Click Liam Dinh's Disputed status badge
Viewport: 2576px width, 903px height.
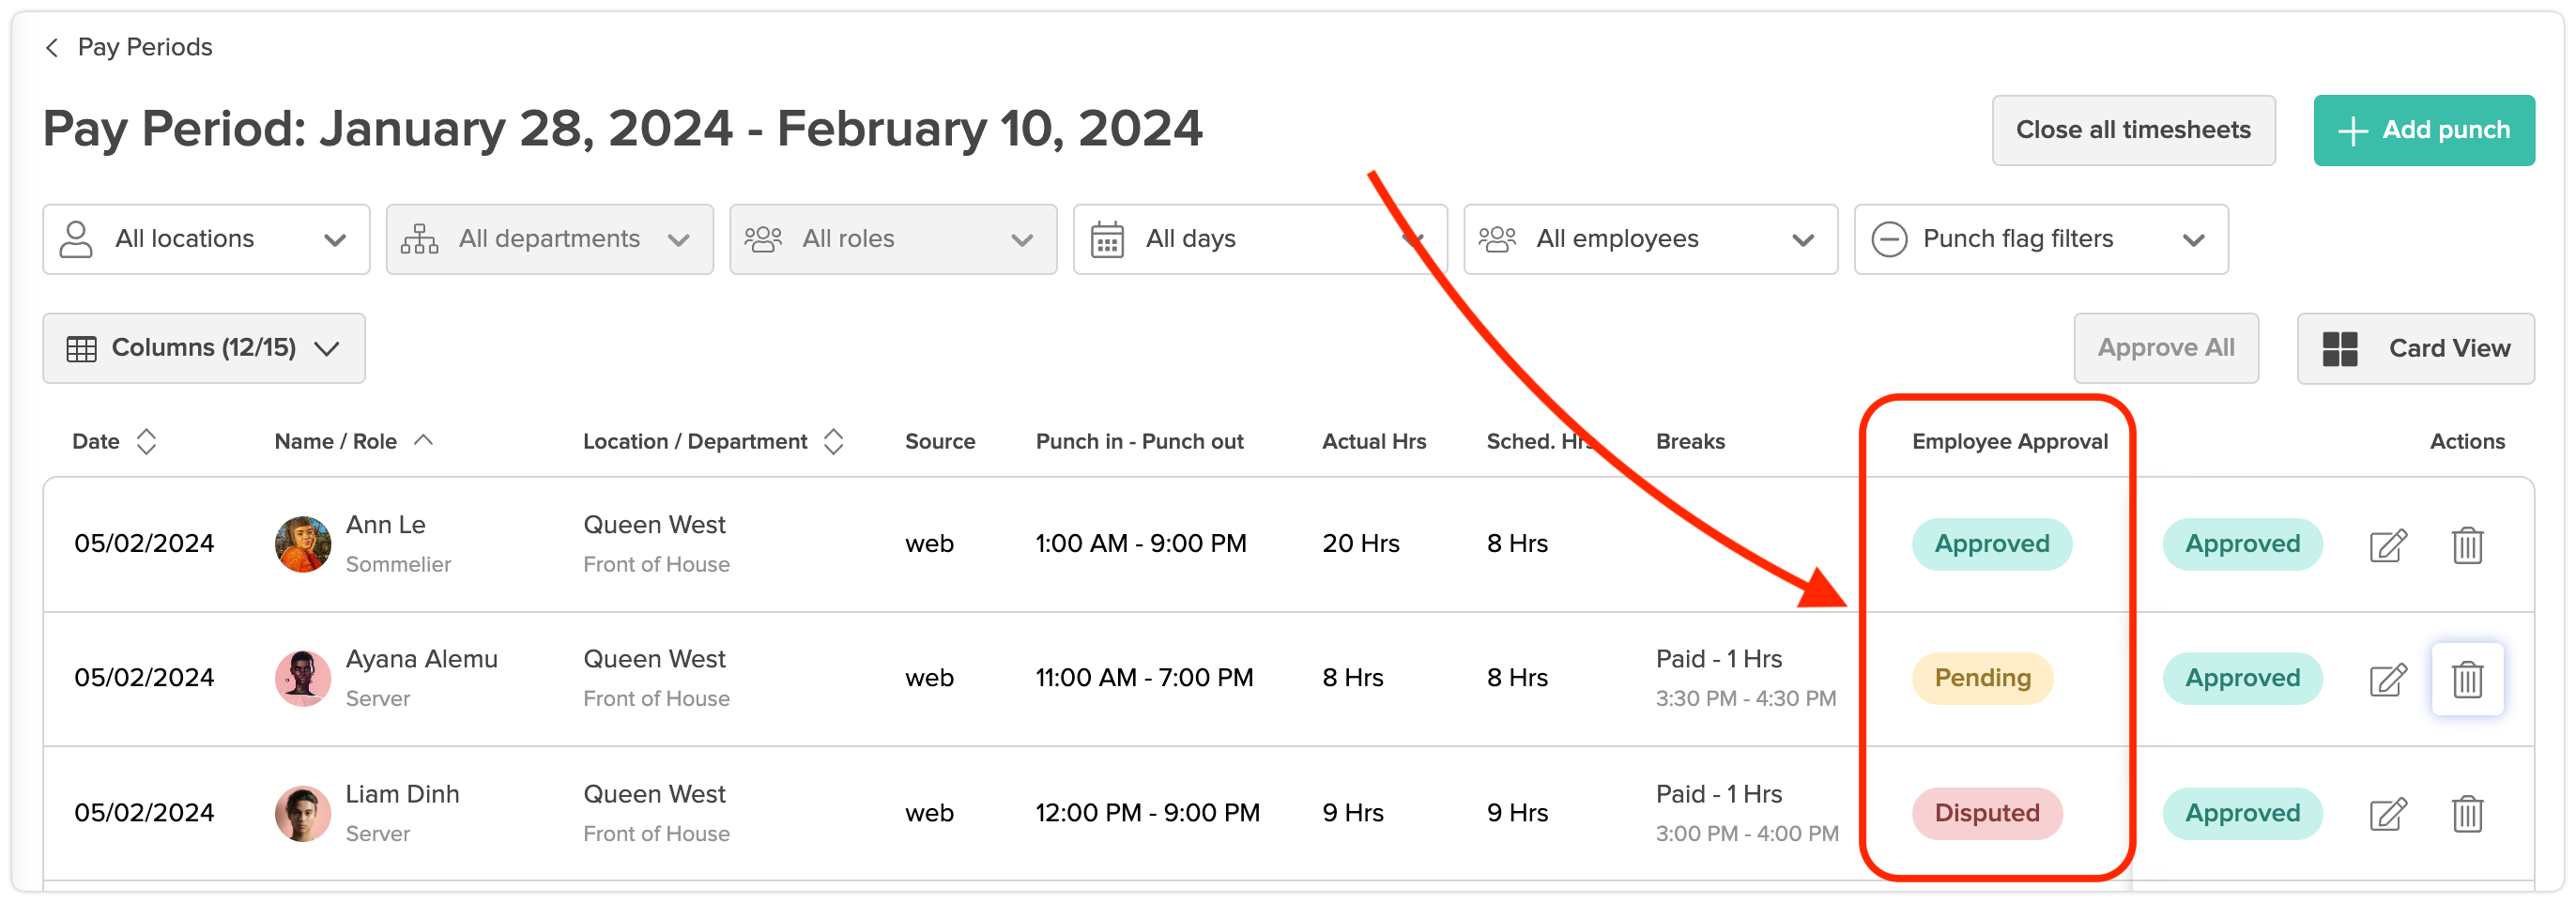(1986, 813)
